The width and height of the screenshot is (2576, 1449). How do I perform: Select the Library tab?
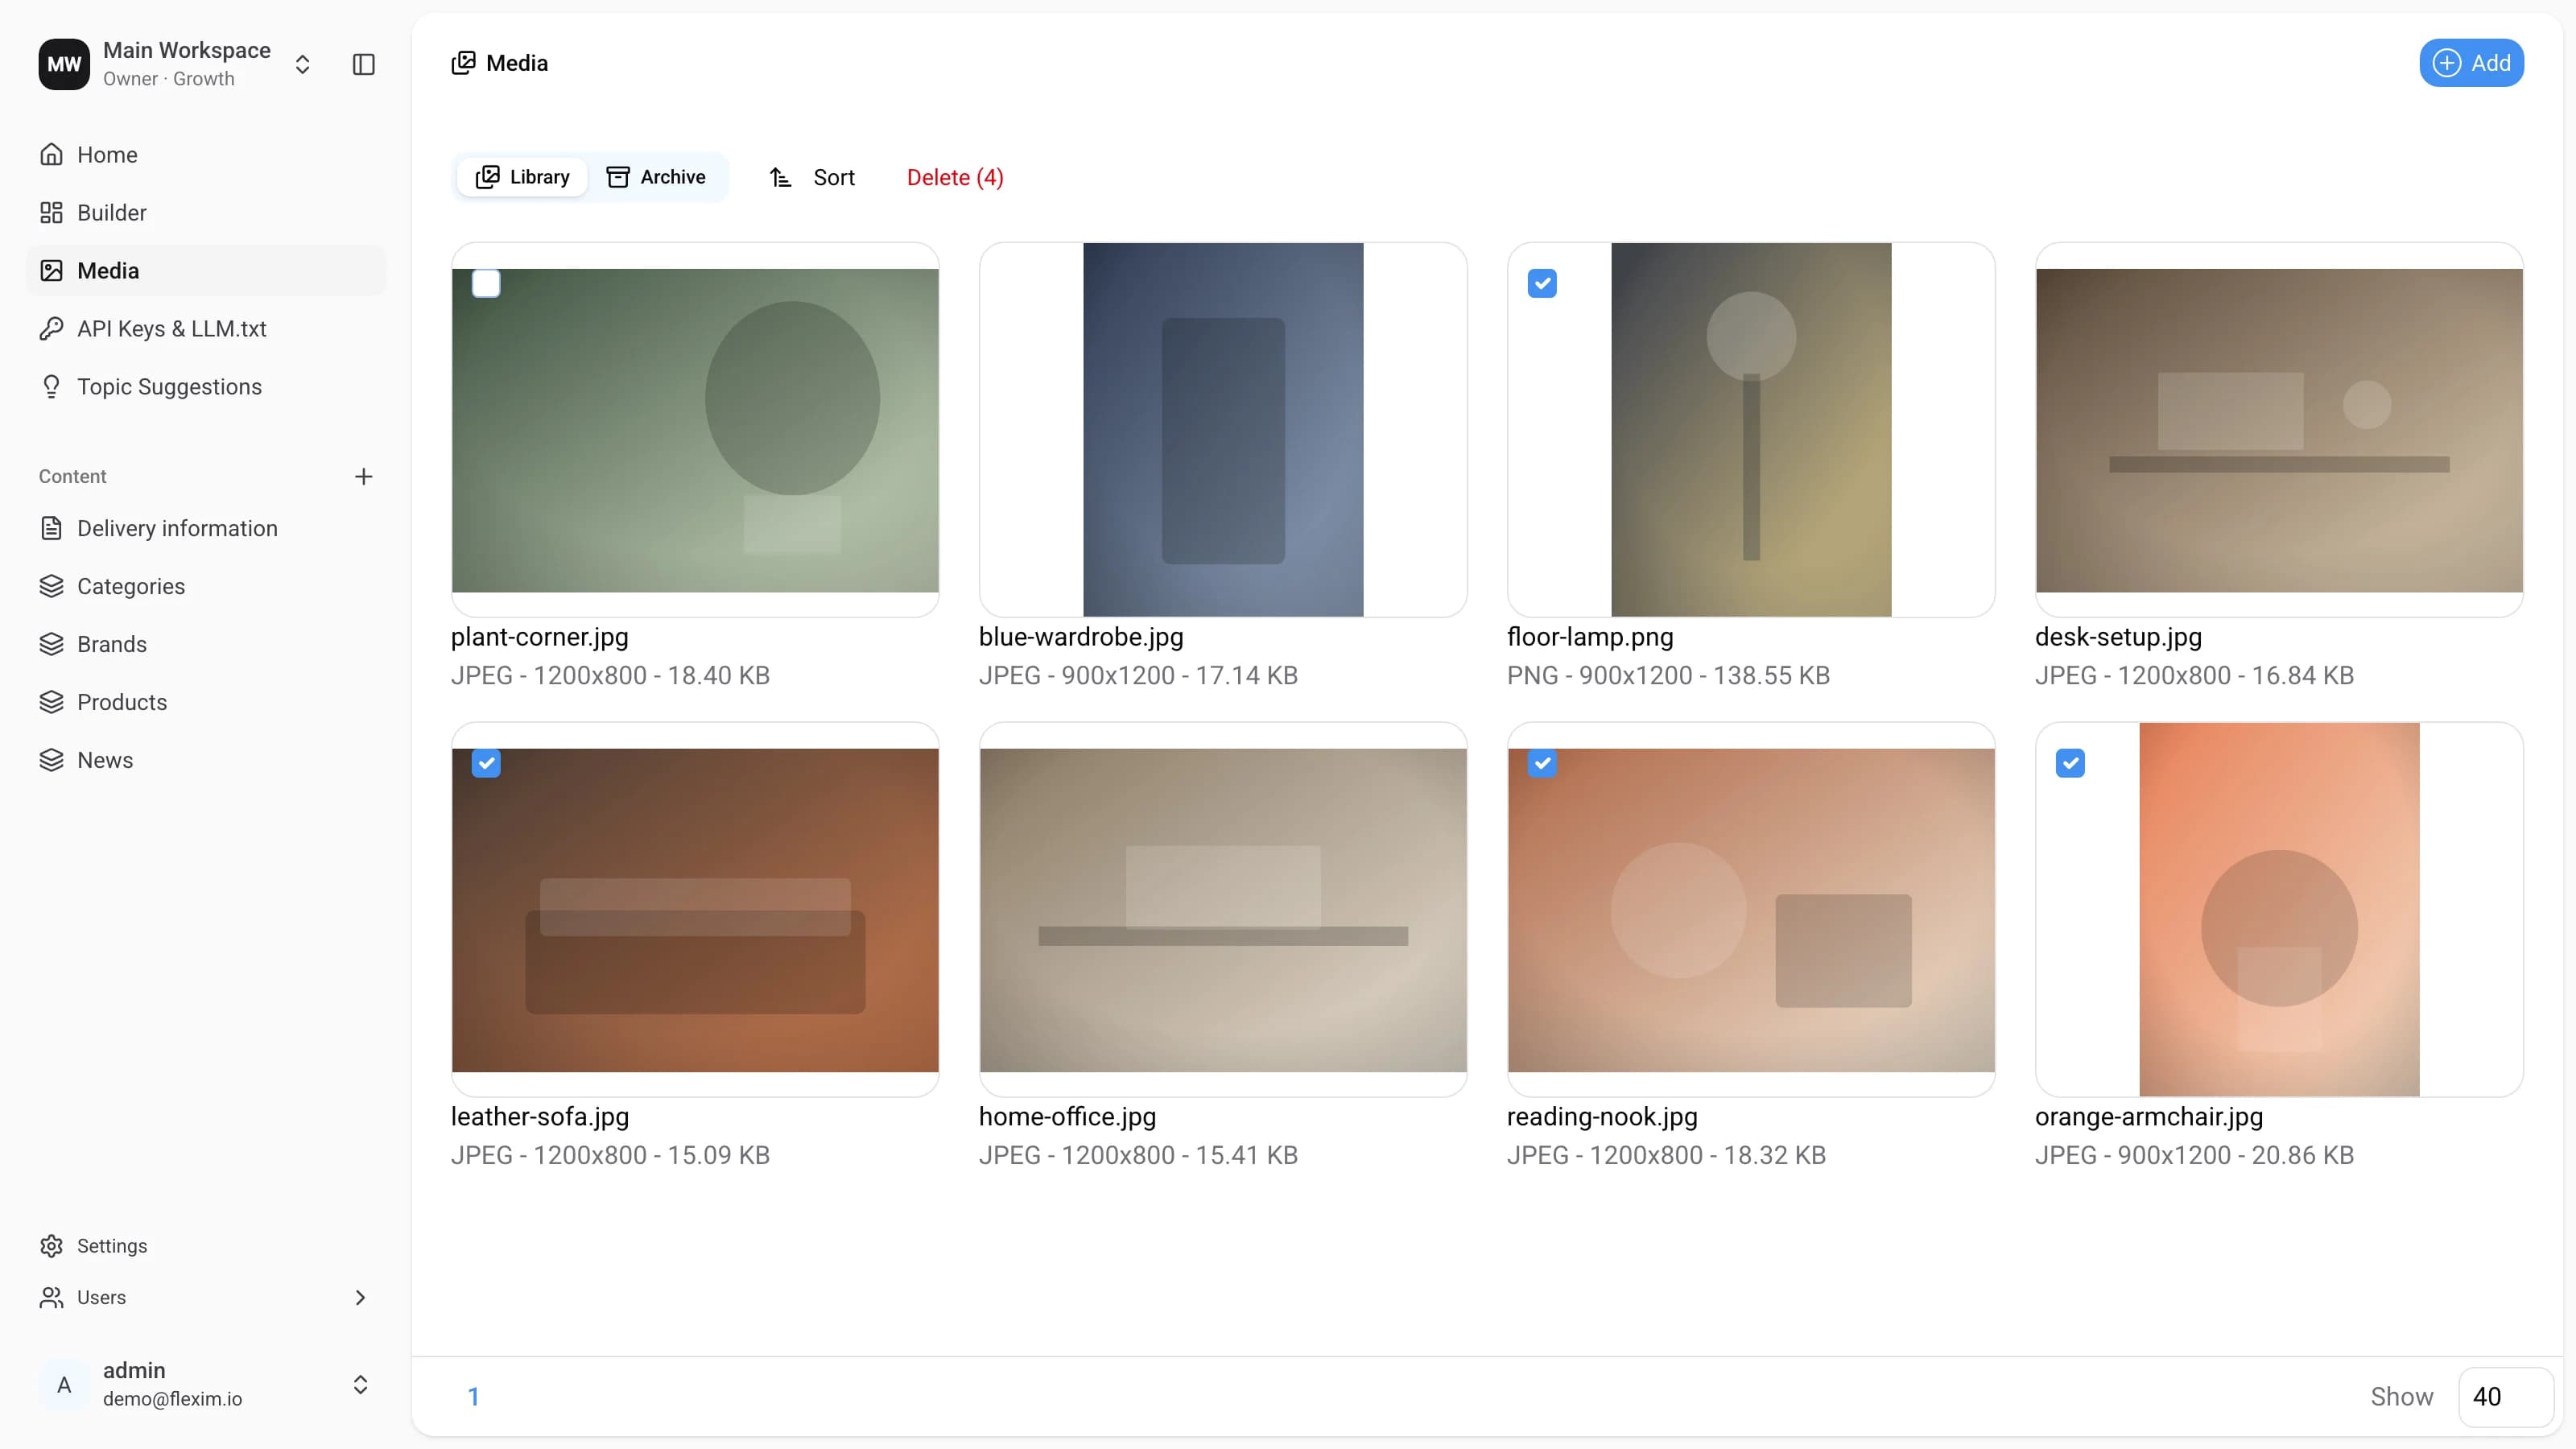click(x=522, y=177)
